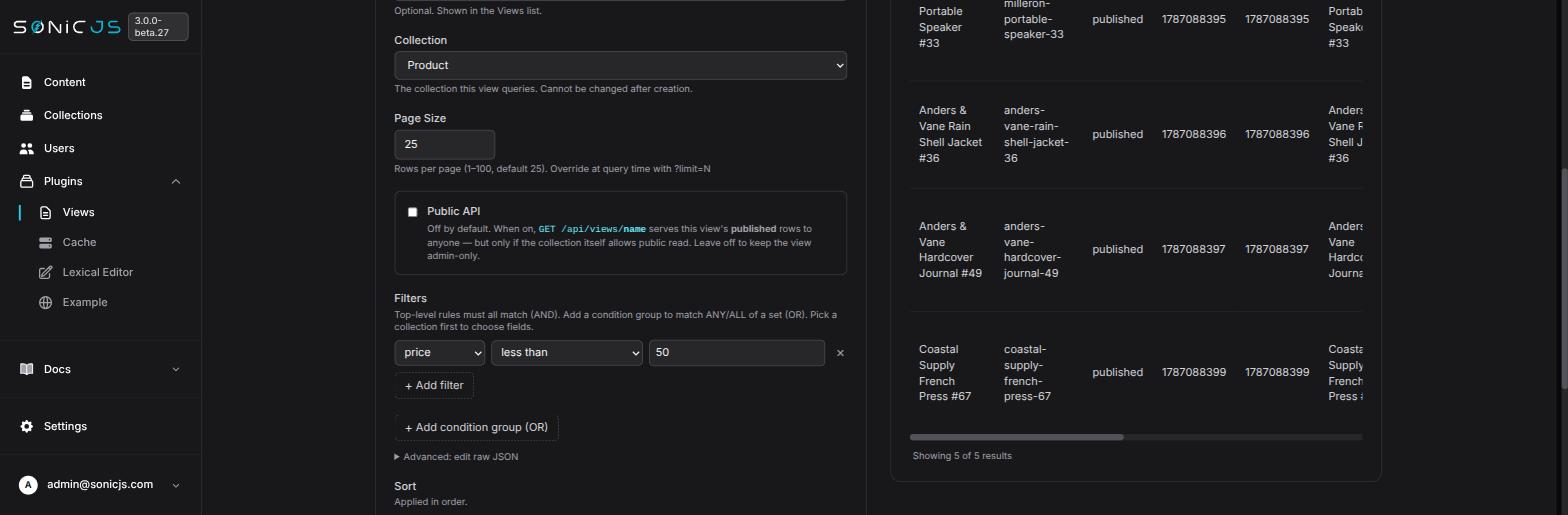Open the Example plugin page
The width and height of the screenshot is (1568, 515).
(84, 302)
